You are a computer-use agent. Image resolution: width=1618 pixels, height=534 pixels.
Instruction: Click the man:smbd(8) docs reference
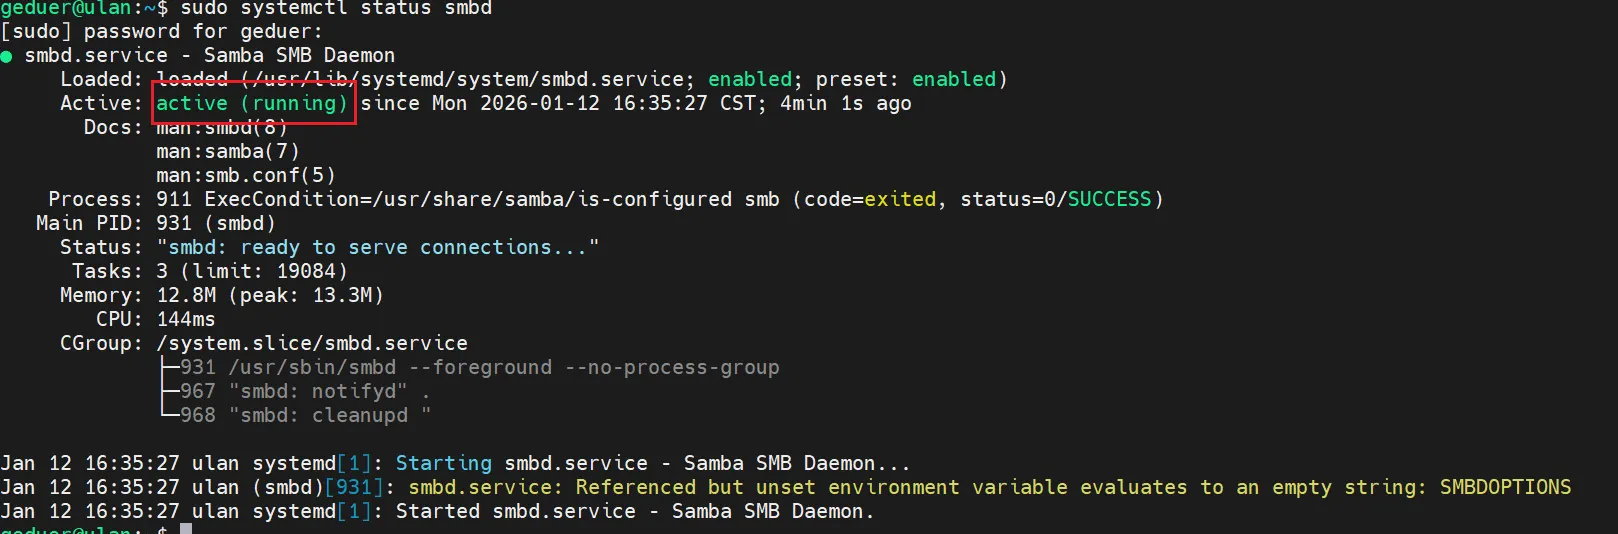tap(221, 128)
